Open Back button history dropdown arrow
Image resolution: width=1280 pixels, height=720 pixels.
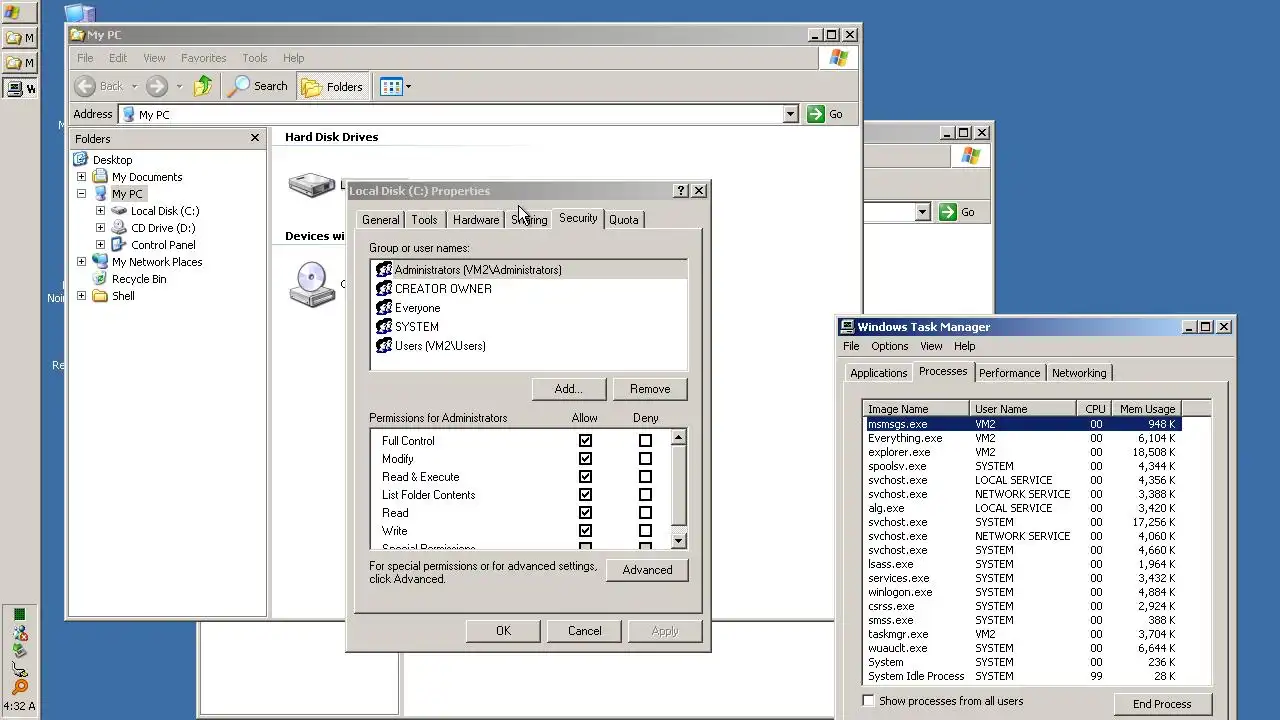[x=134, y=87]
